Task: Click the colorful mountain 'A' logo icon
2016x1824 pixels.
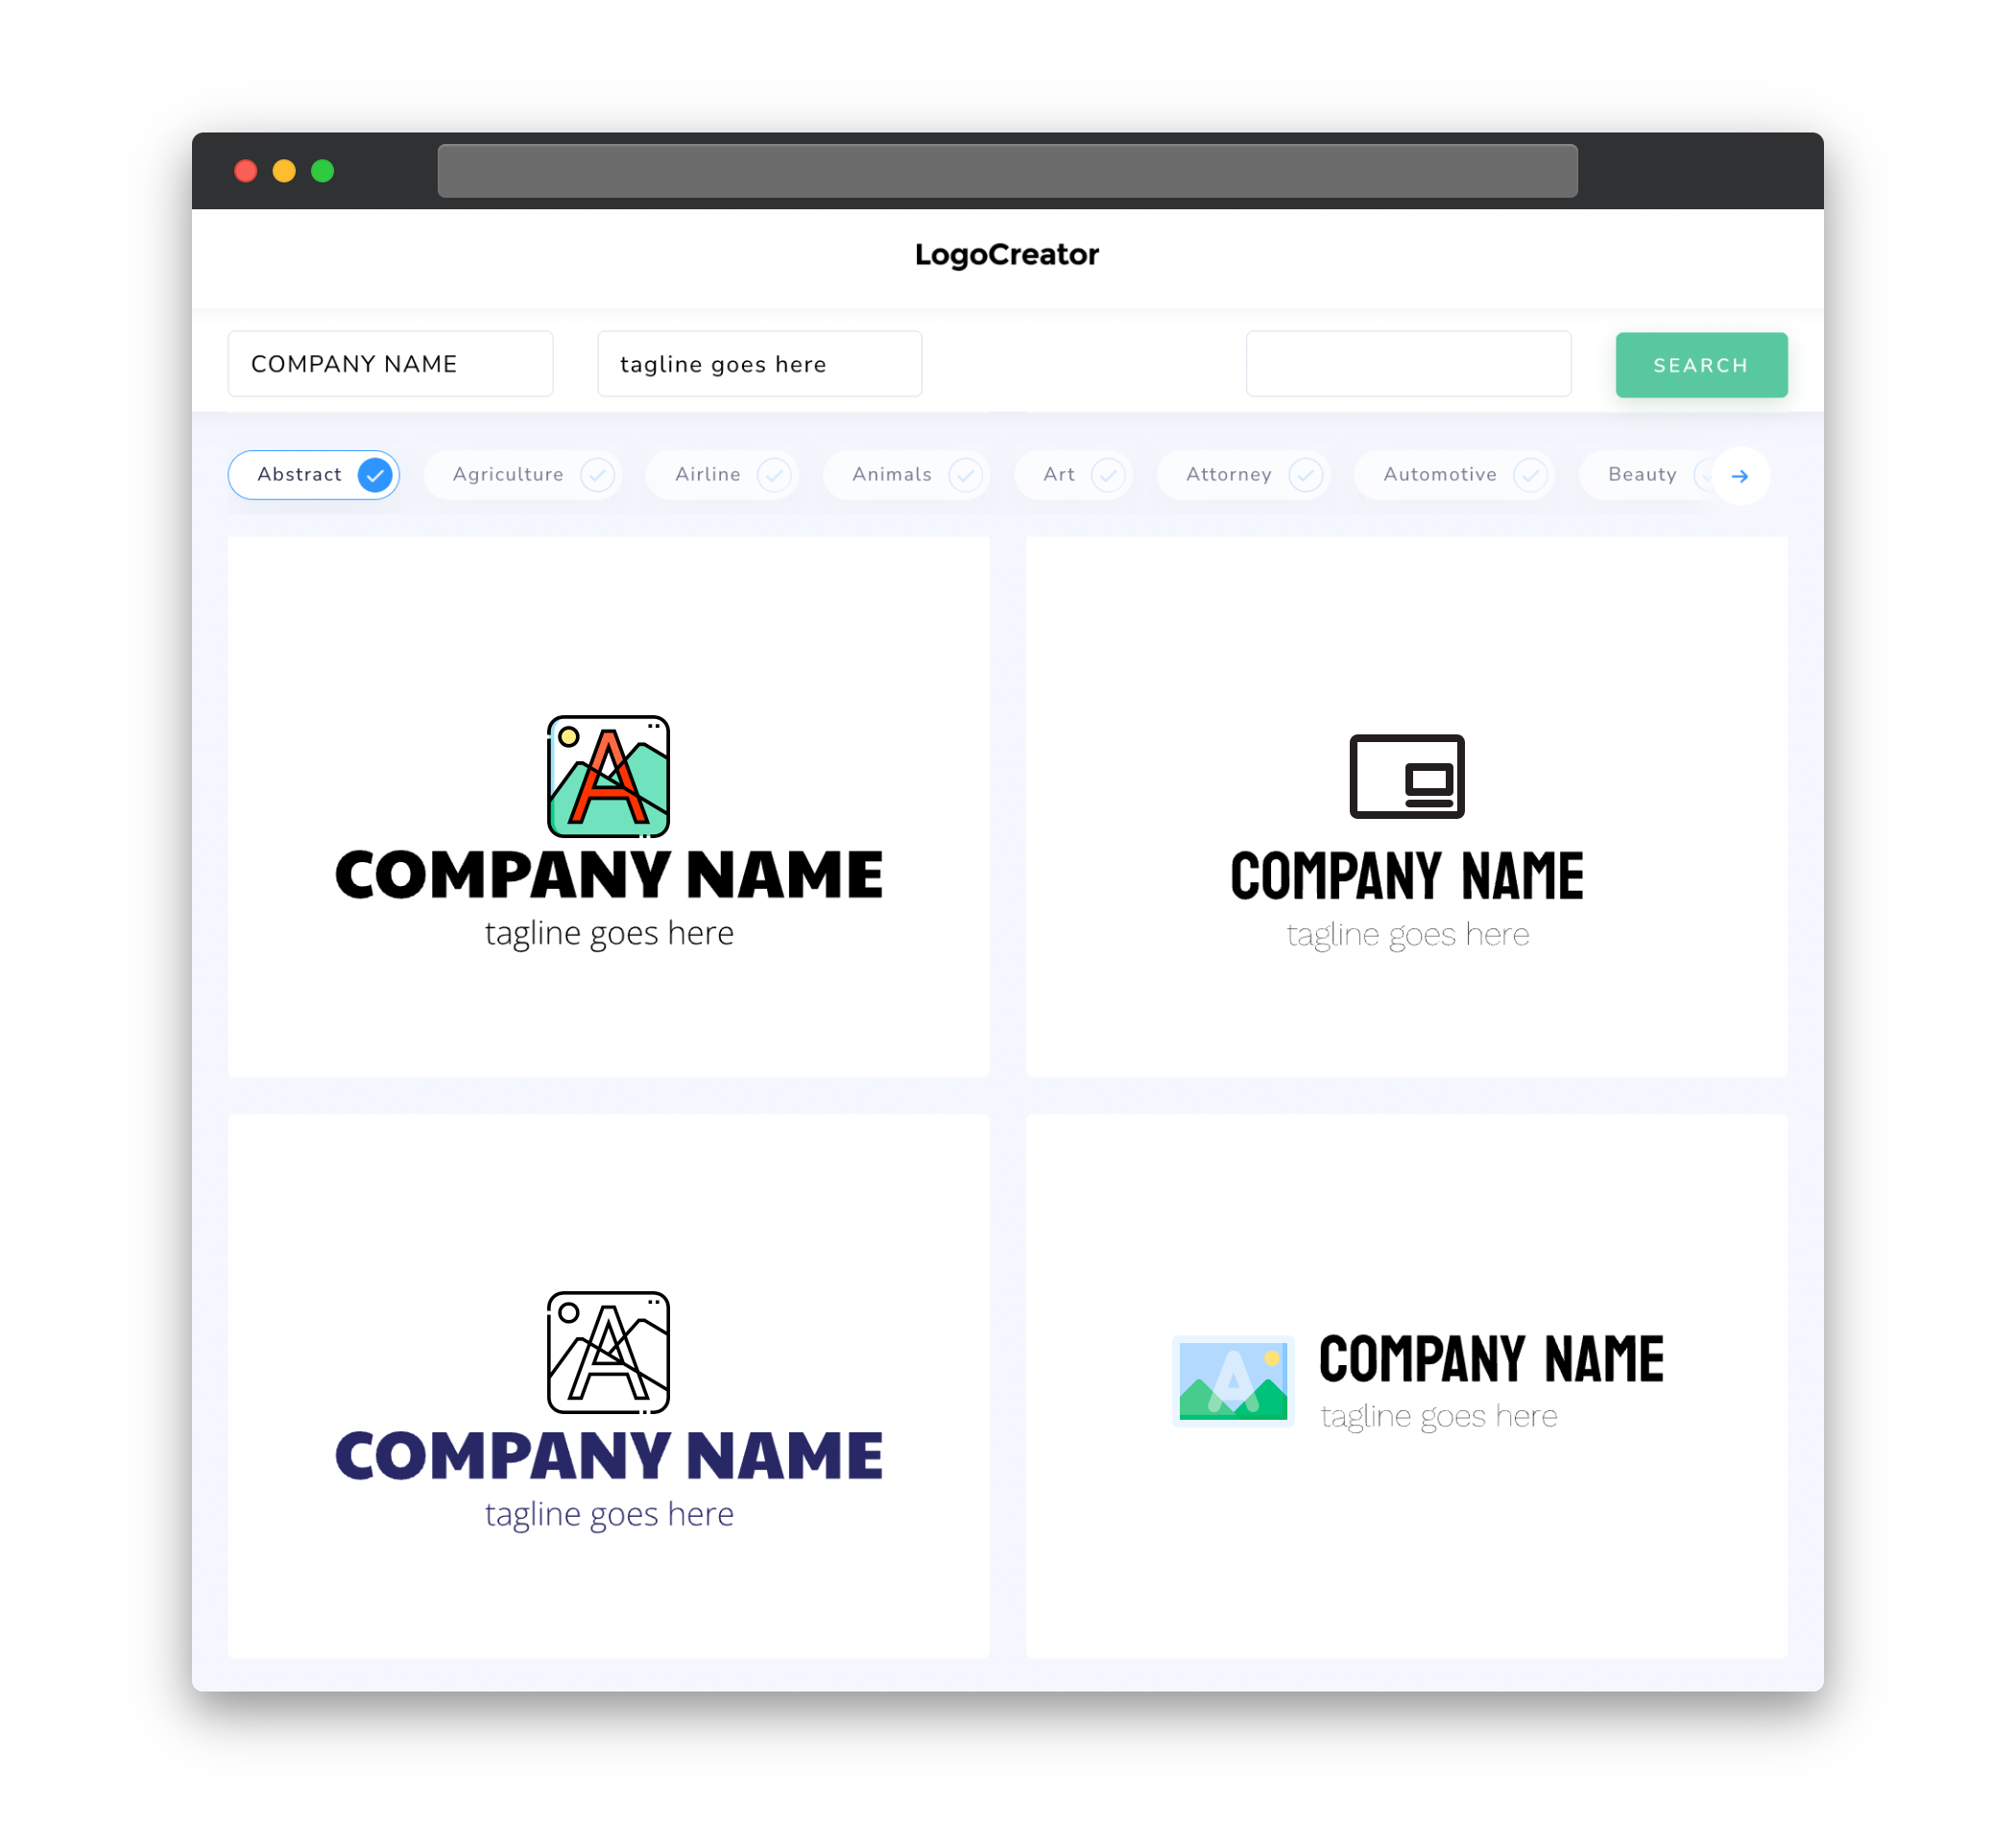Action: pyautogui.click(x=608, y=776)
